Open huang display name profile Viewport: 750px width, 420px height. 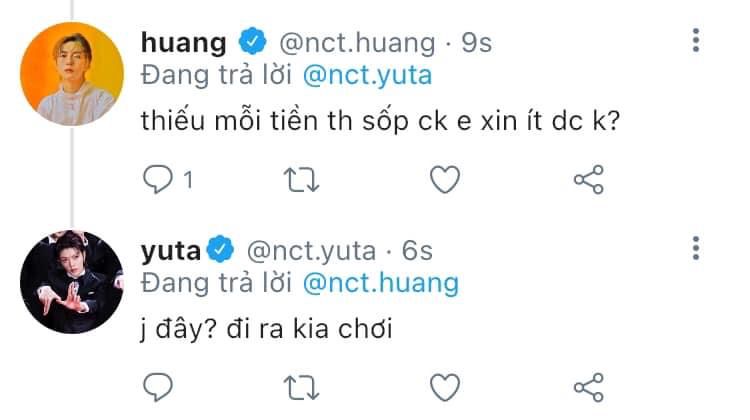184,43
